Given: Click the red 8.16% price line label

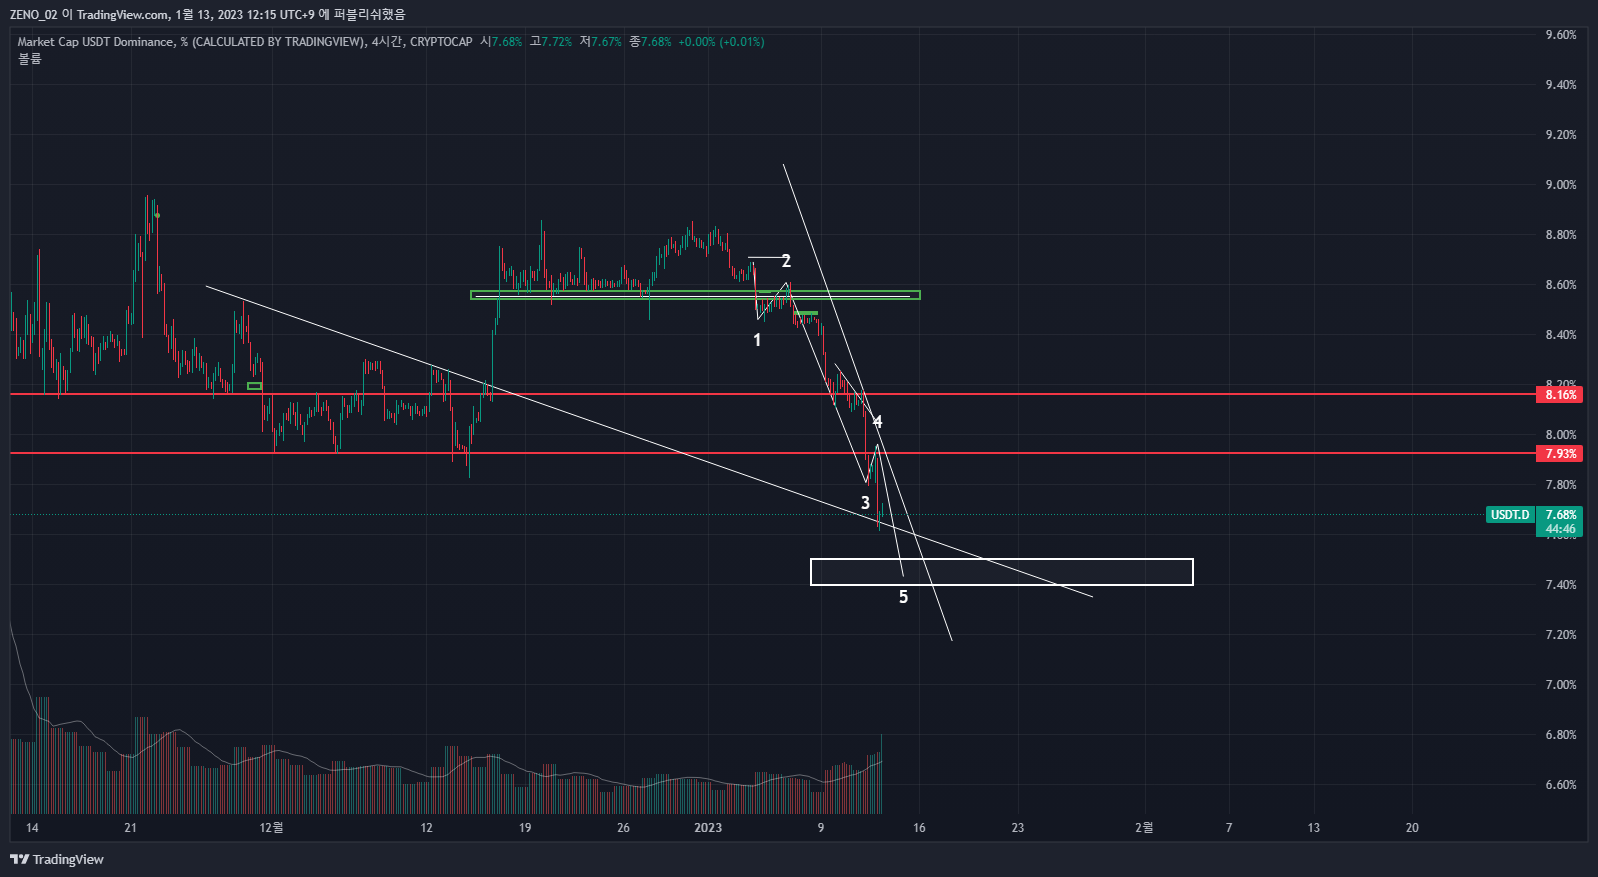Looking at the screenshot, I should 1560,395.
